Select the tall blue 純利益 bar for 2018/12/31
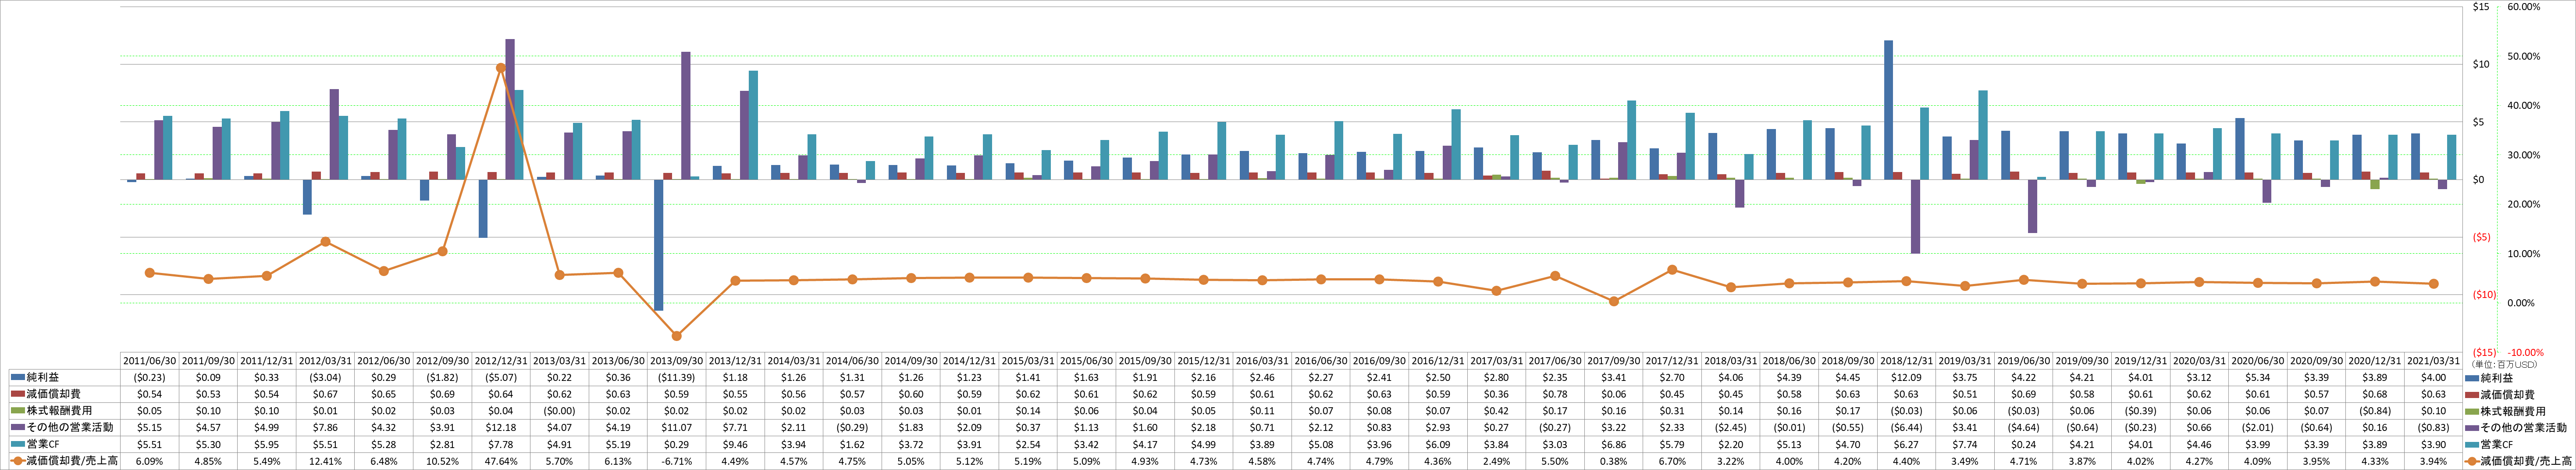Screen dimensions: 2576x470 coord(1888,110)
